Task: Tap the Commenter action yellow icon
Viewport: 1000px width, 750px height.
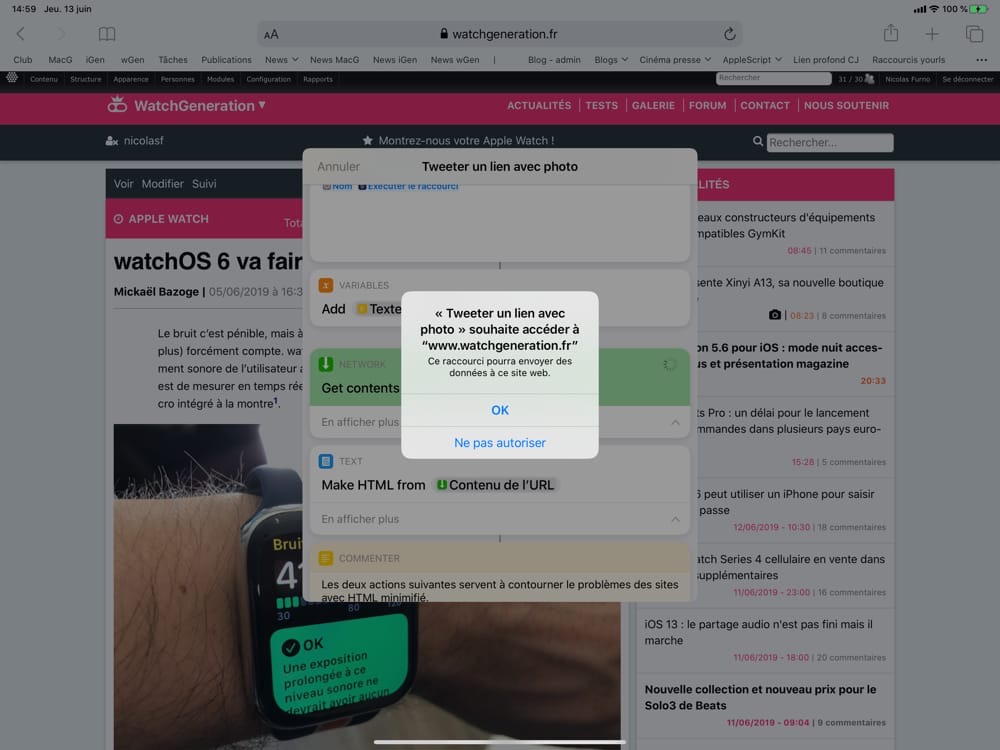Action: (x=326, y=558)
